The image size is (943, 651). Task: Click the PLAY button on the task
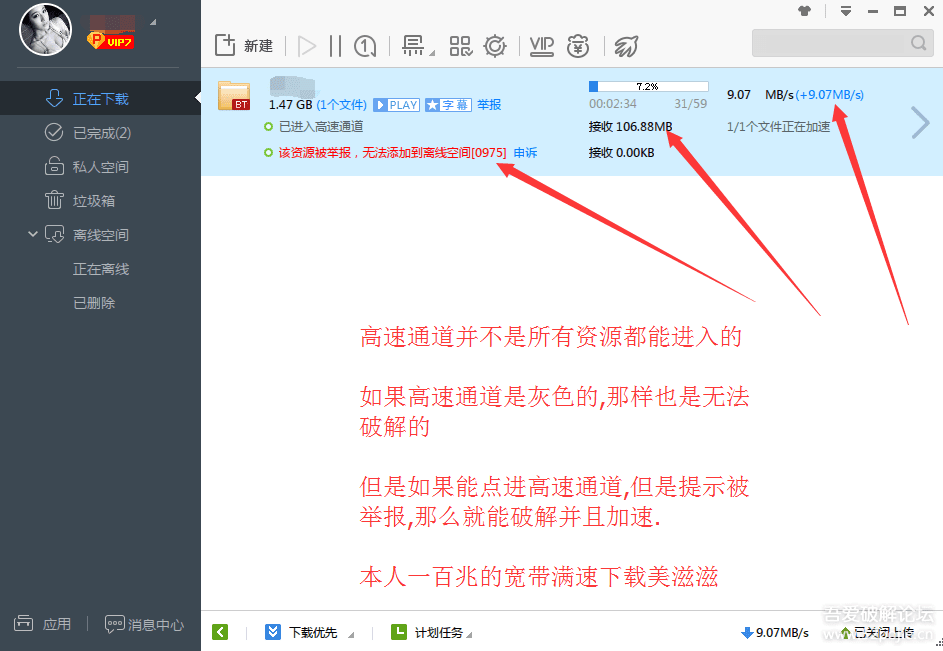396,104
